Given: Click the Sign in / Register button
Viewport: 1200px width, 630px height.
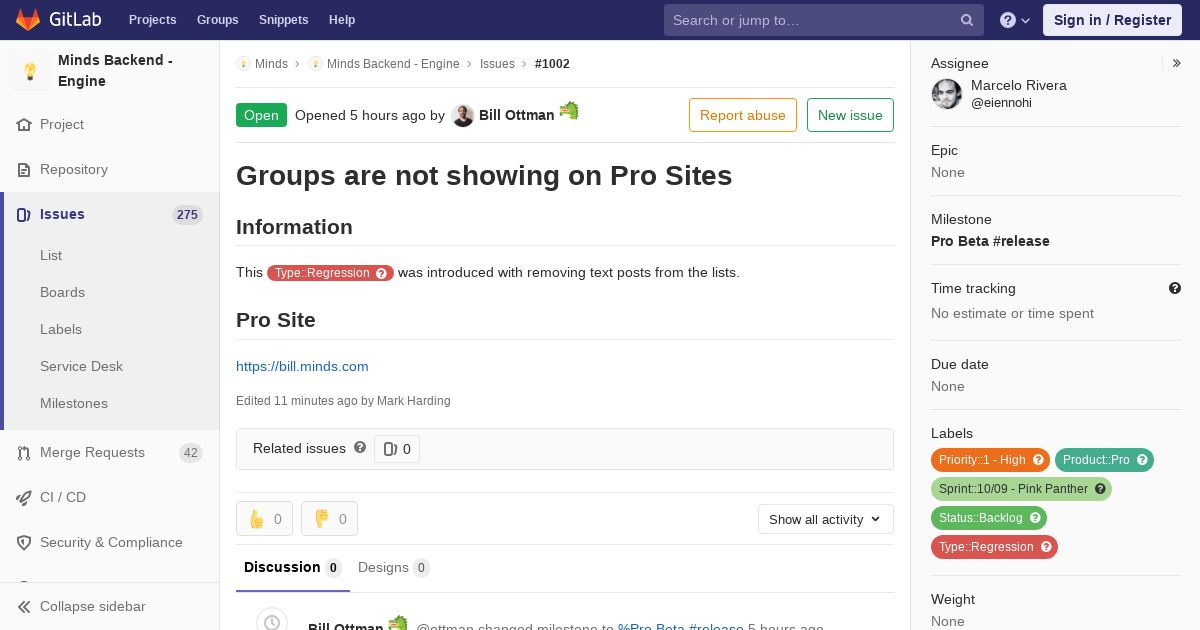Looking at the screenshot, I should (1112, 20).
